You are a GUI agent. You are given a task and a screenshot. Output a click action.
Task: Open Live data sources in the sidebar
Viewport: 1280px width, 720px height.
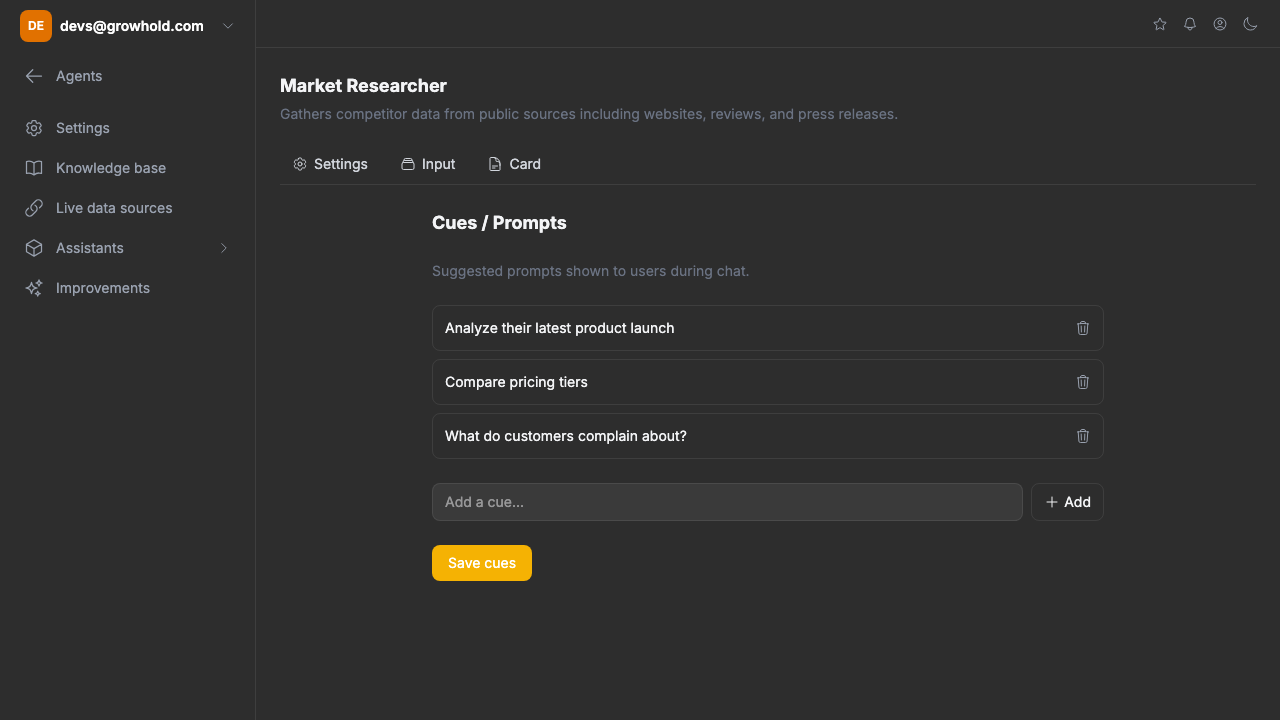coord(114,208)
